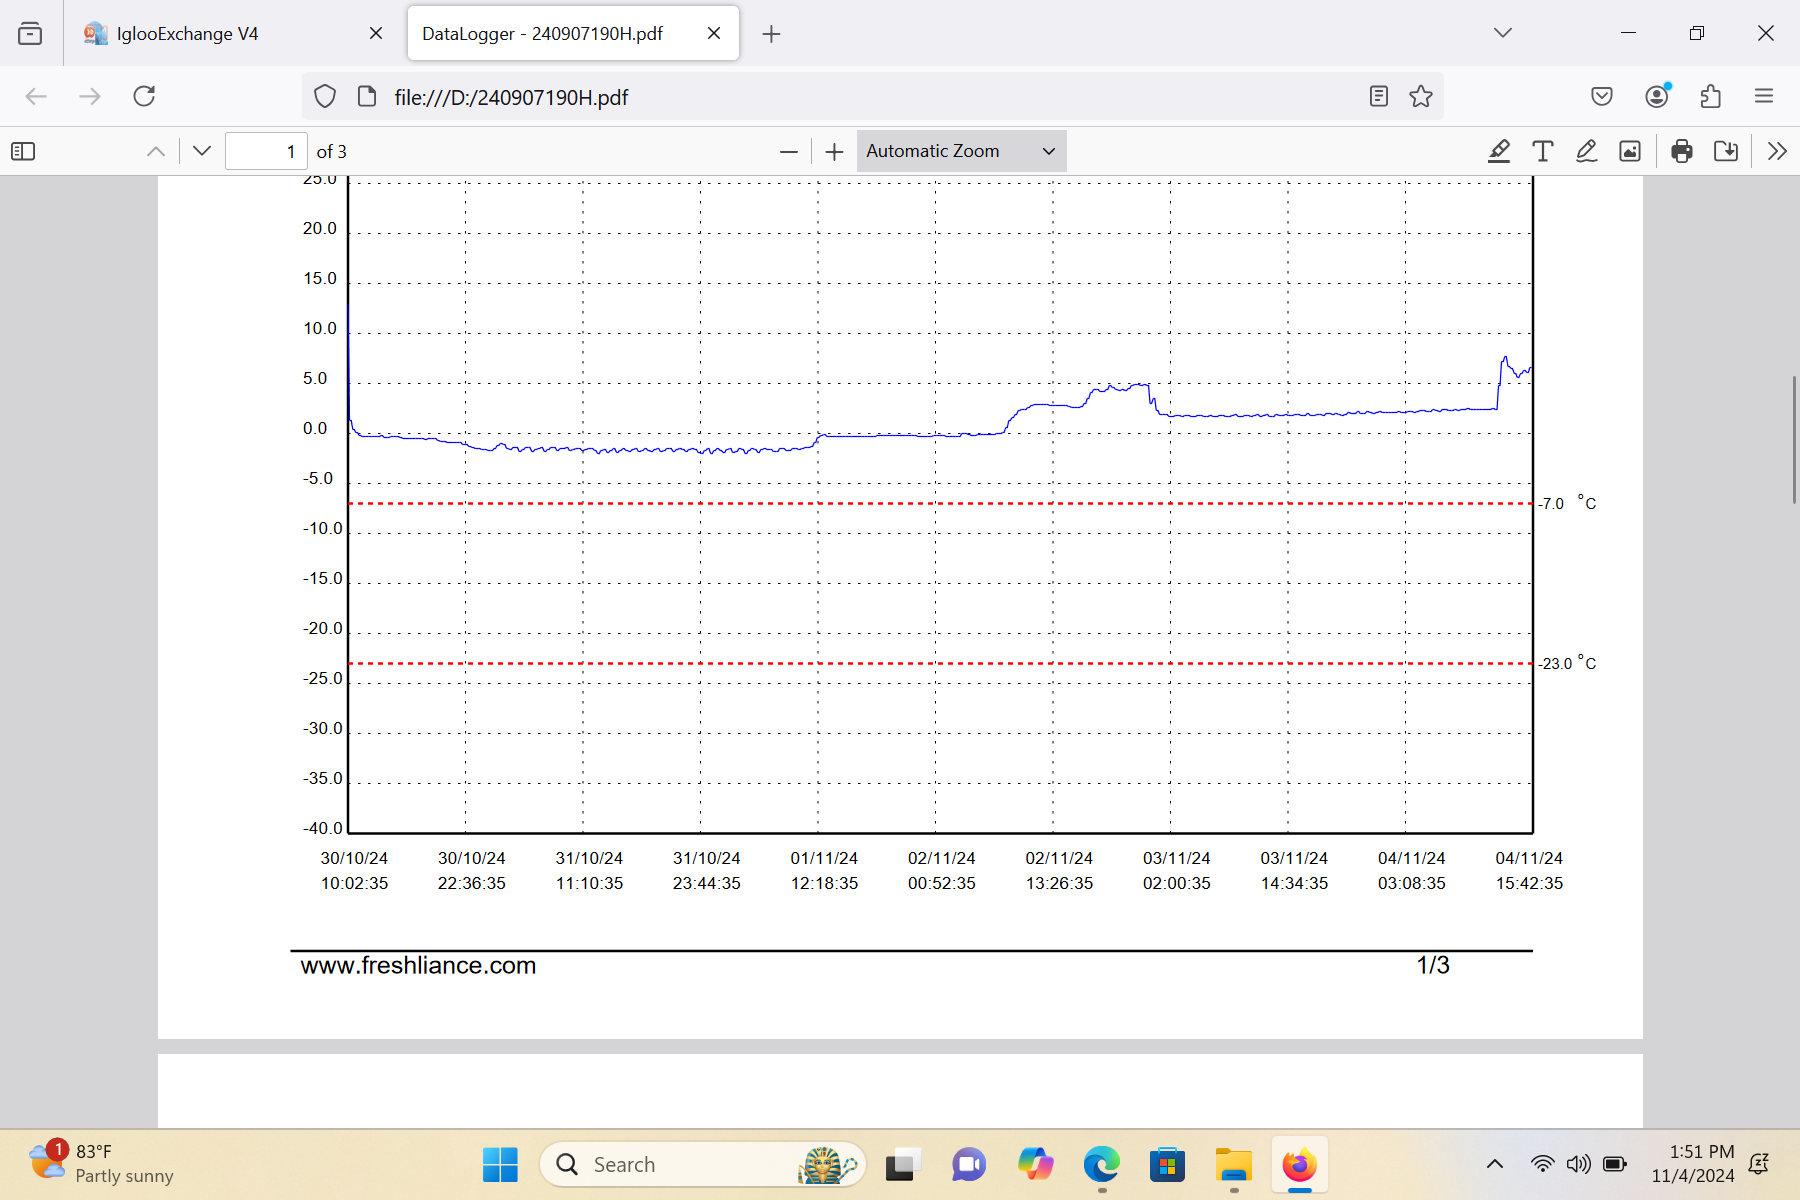Click the 1/3 page footer number

point(1433,966)
